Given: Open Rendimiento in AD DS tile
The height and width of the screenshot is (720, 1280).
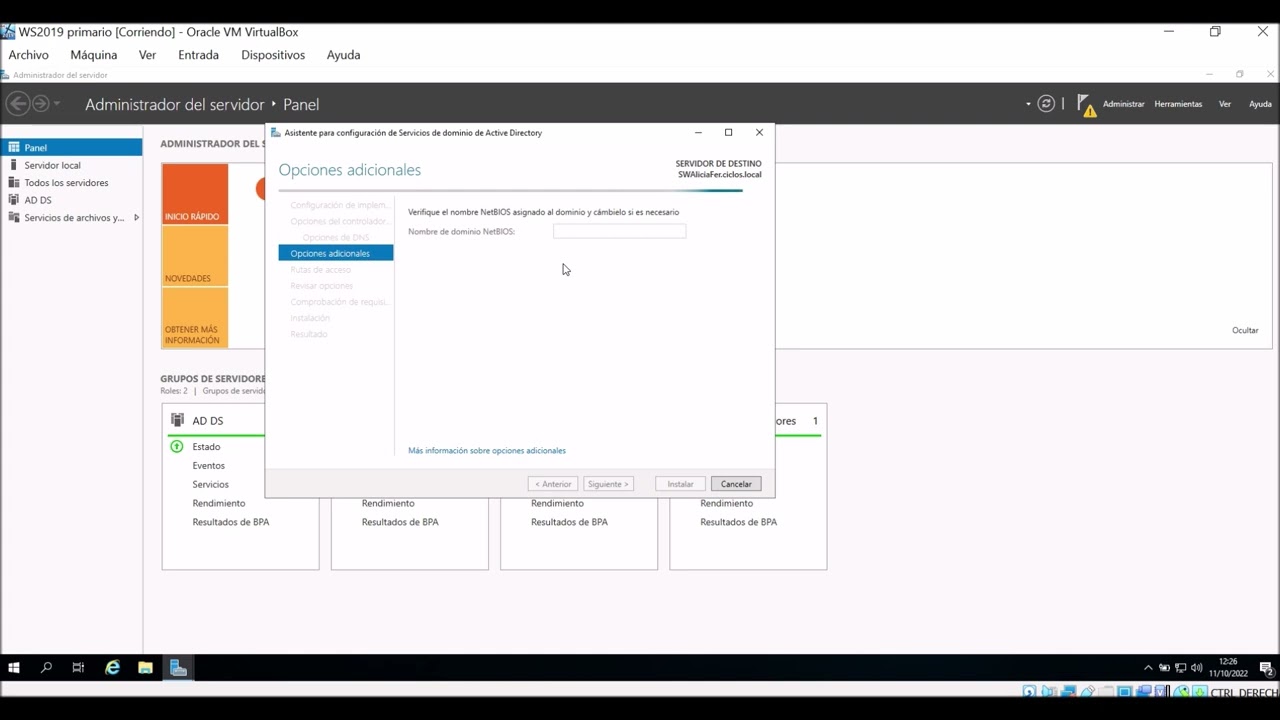Looking at the screenshot, I should 219,503.
